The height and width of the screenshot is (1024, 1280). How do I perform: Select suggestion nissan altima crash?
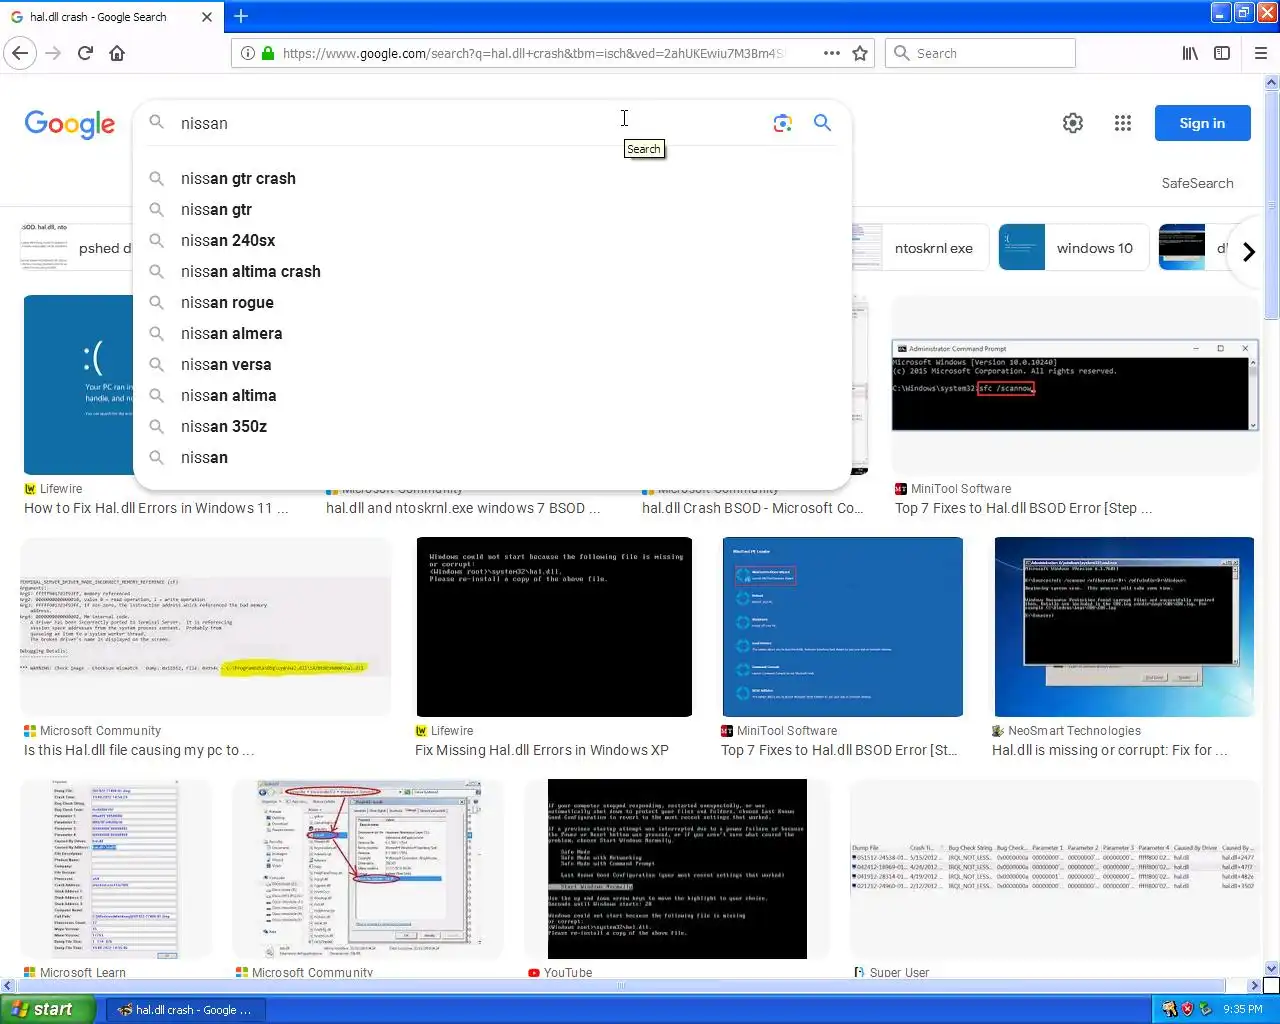tap(492, 271)
